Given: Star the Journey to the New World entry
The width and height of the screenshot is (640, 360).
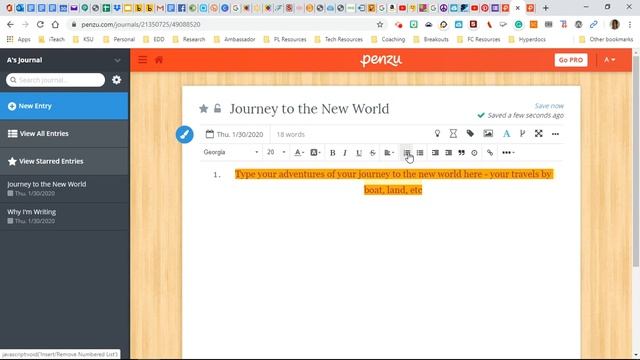Looking at the screenshot, I should [x=203, y=109].
